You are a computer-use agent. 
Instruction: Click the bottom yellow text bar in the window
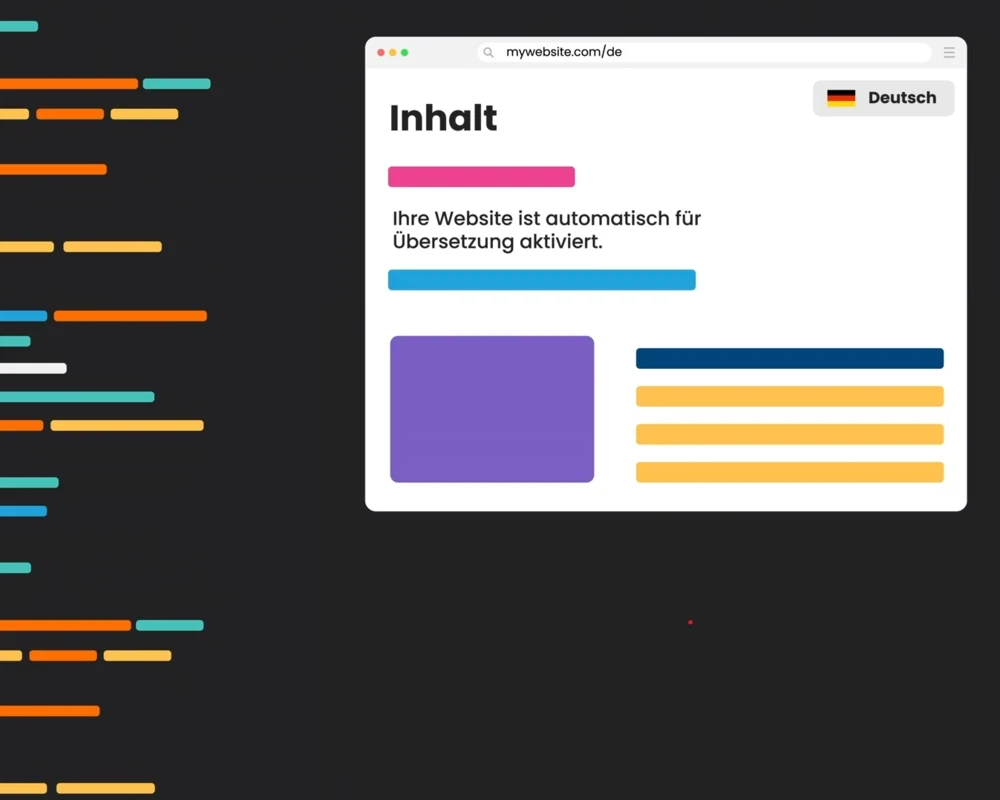pos(789,471)
